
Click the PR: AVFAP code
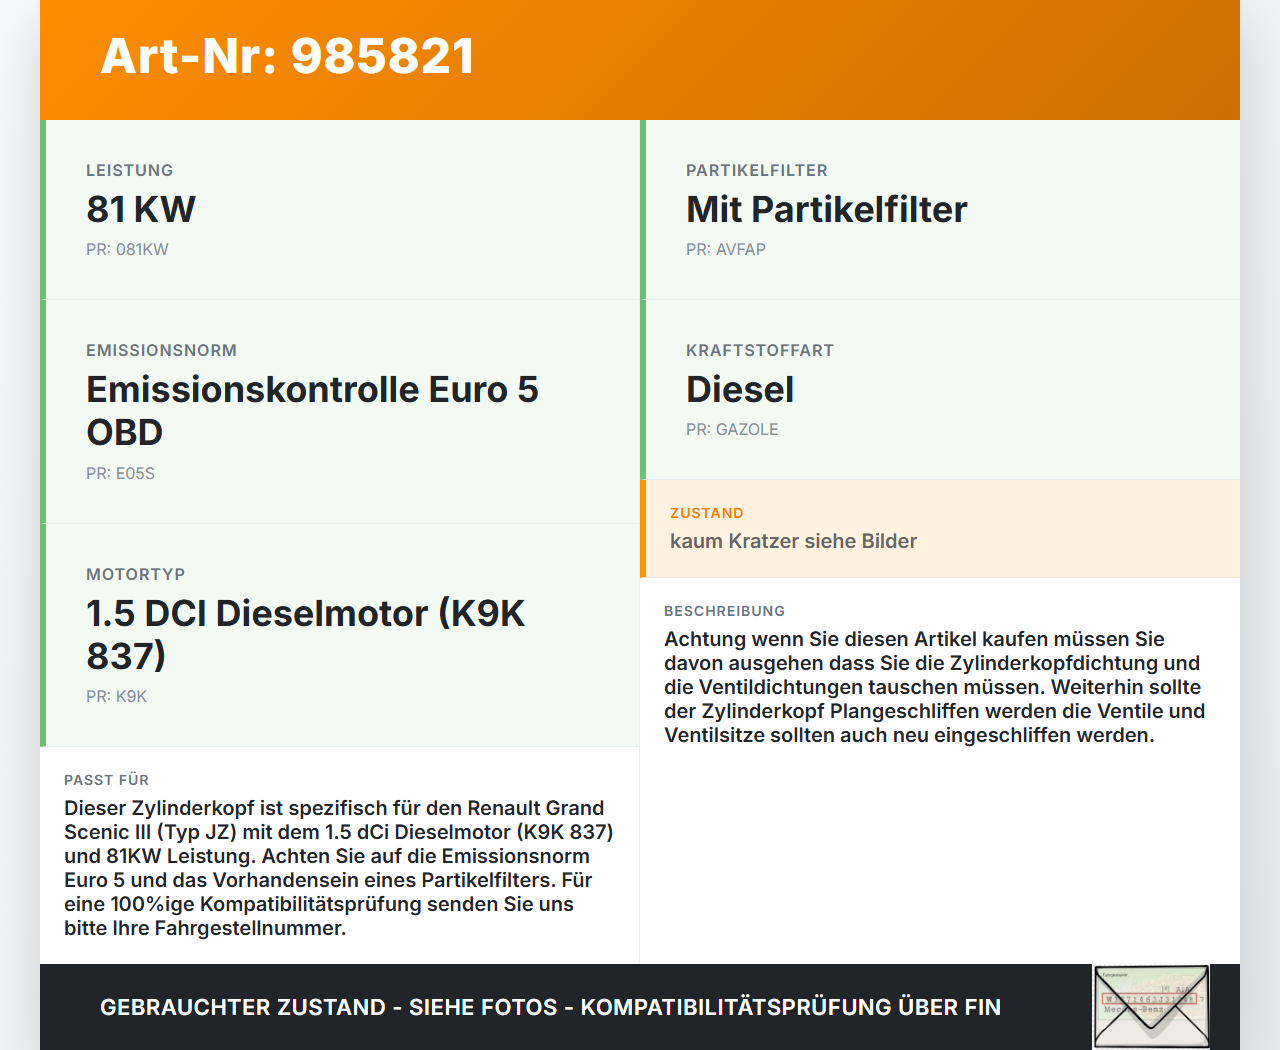coord(725,249)
